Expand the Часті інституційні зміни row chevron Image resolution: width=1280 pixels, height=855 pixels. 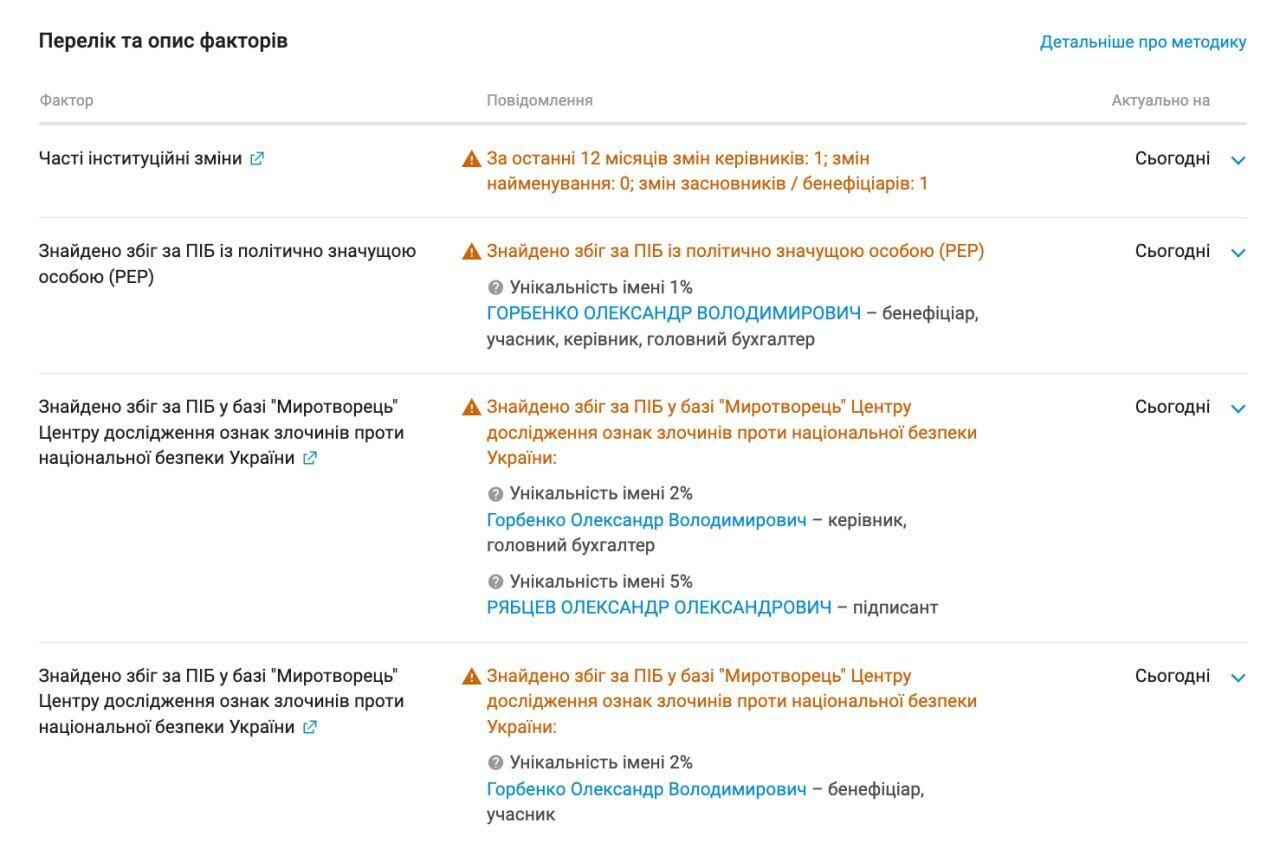click(x=1238, y=160)
